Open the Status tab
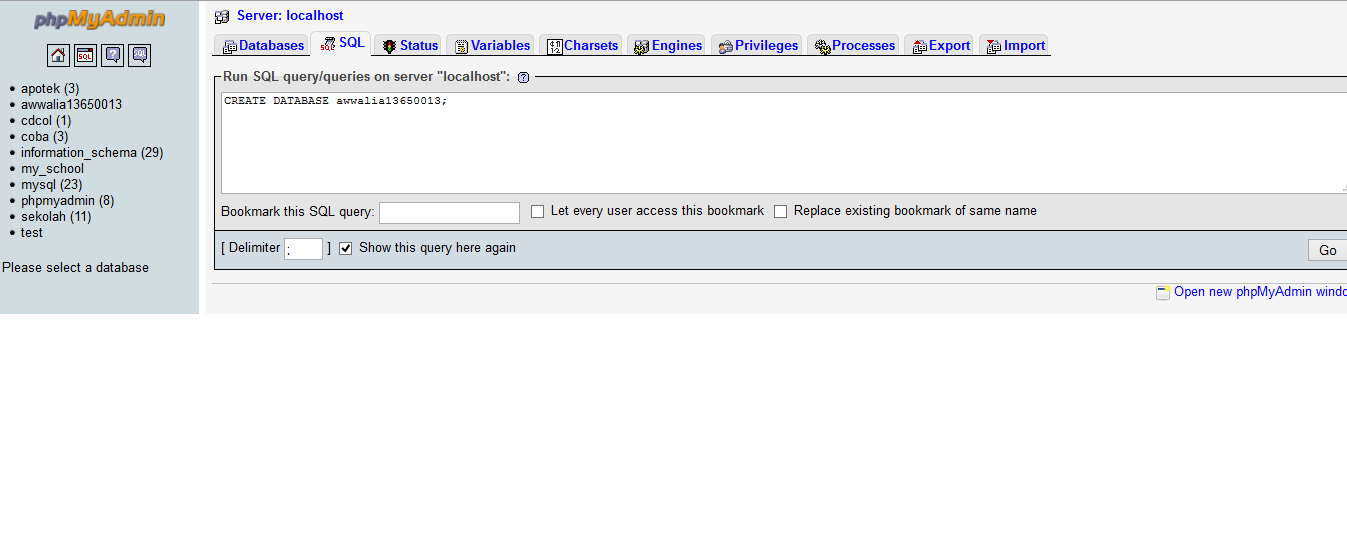This screenshot has width=1347, height=554. click(410, 45)
